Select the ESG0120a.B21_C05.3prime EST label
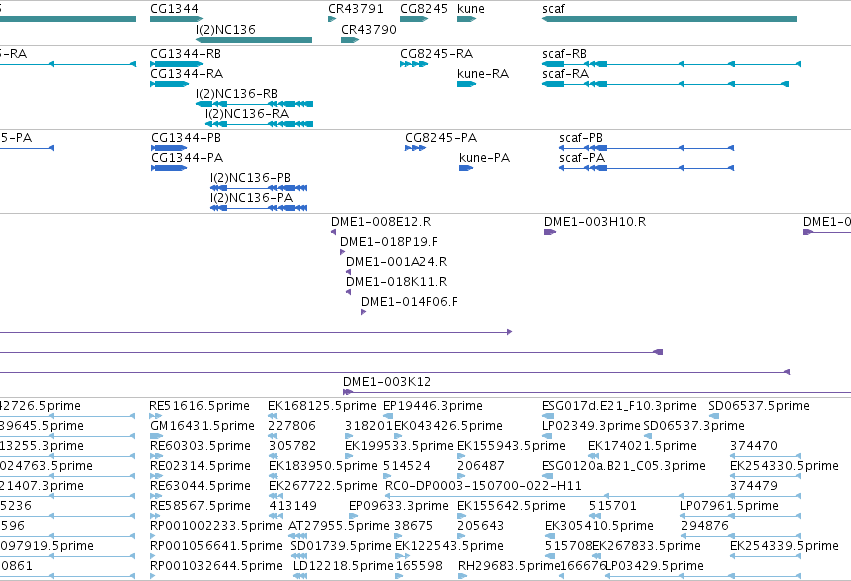Viewport: 851px width, 581px height. pos(624,465)
